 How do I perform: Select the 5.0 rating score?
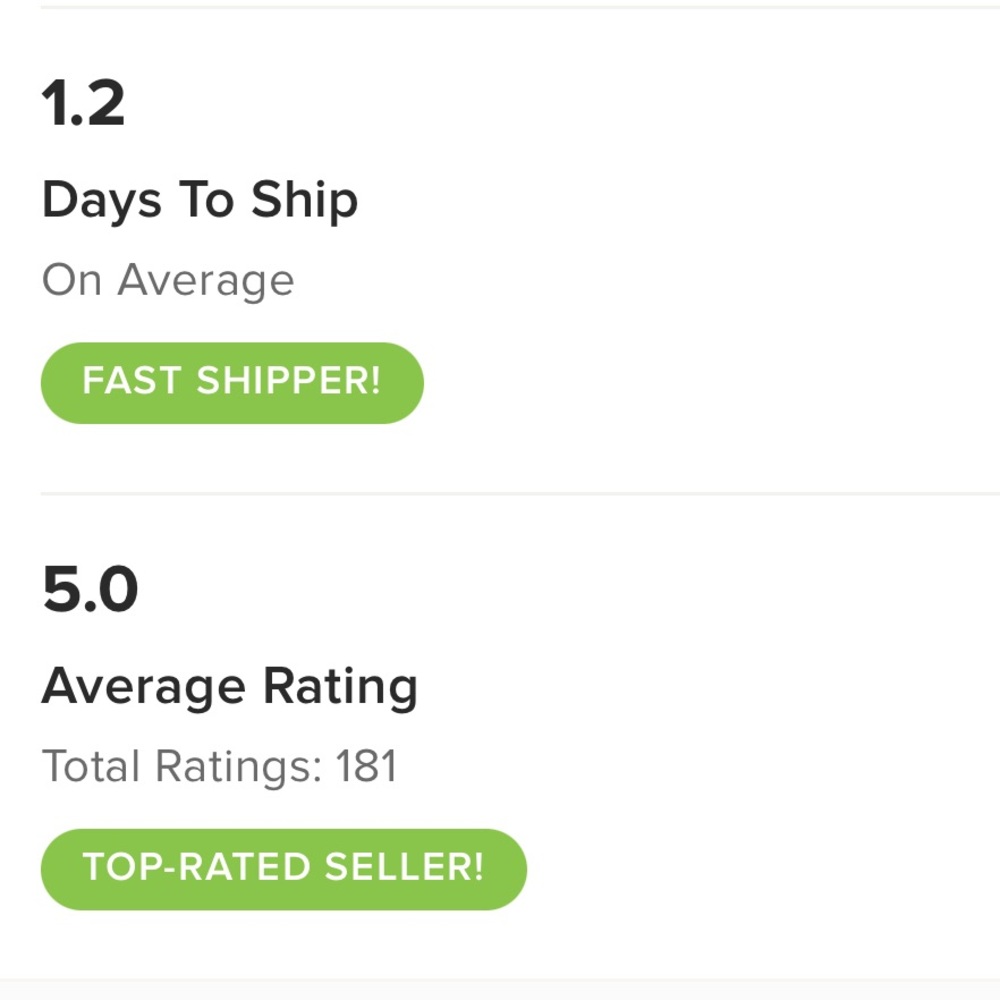click(x=90, y=590)
